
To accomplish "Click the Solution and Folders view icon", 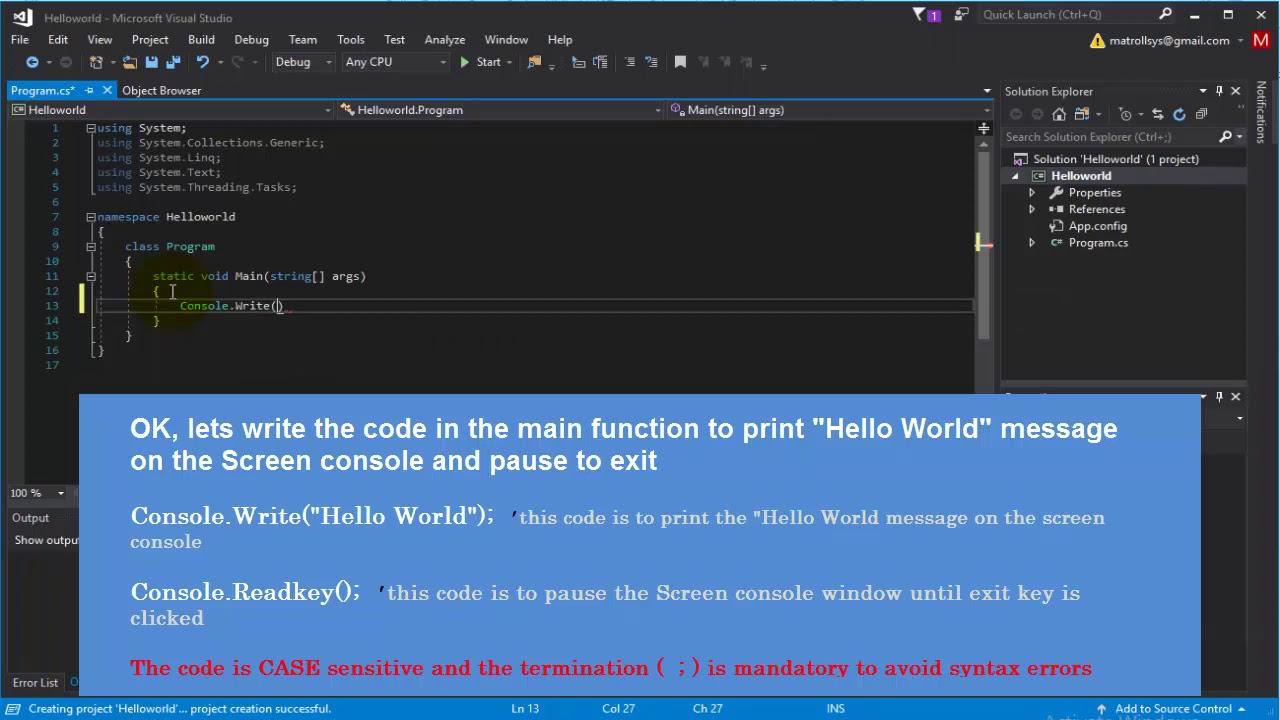I will tap(1083, 114).
